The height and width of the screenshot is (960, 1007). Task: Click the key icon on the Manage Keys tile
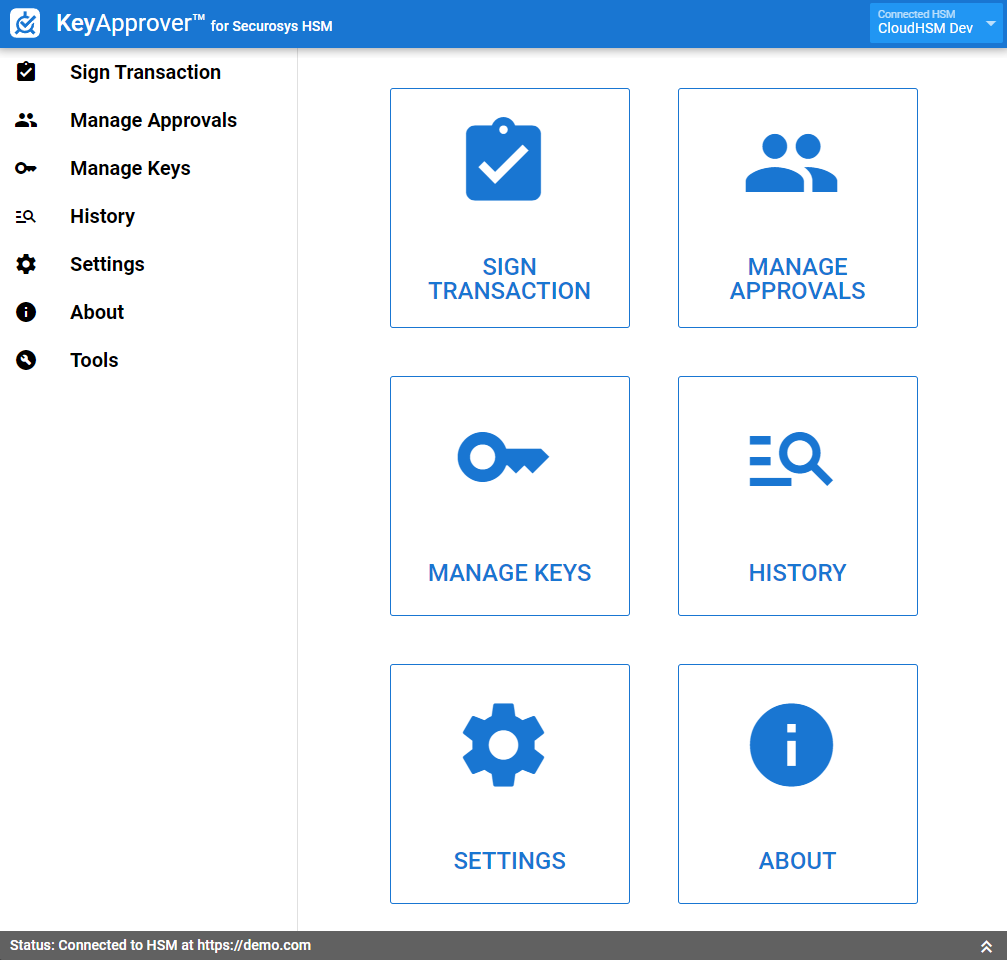click(x=504, y=457)
